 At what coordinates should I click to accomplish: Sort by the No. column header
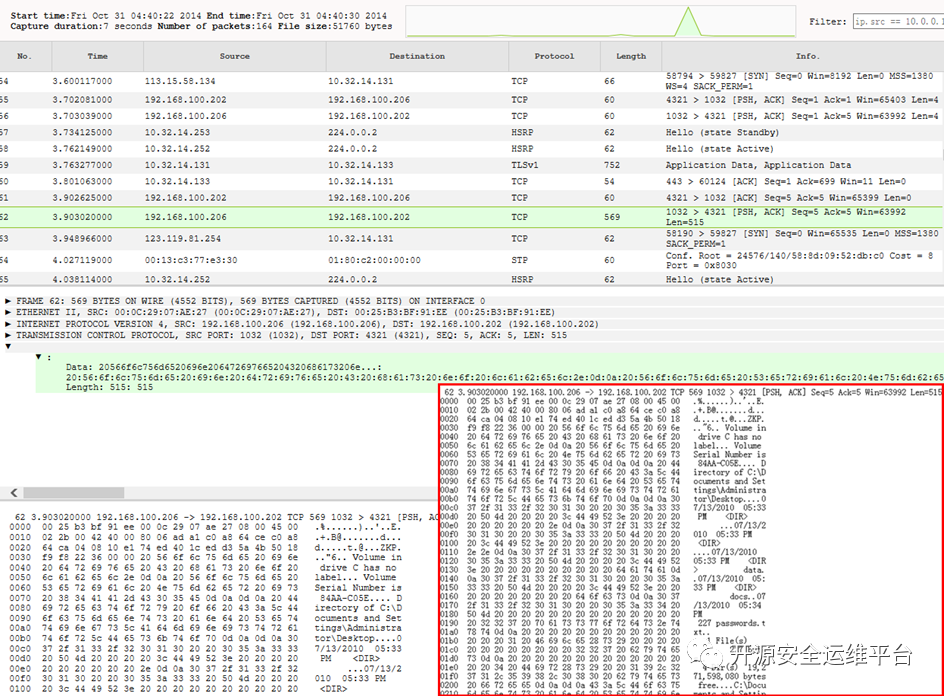coord(24,56)
